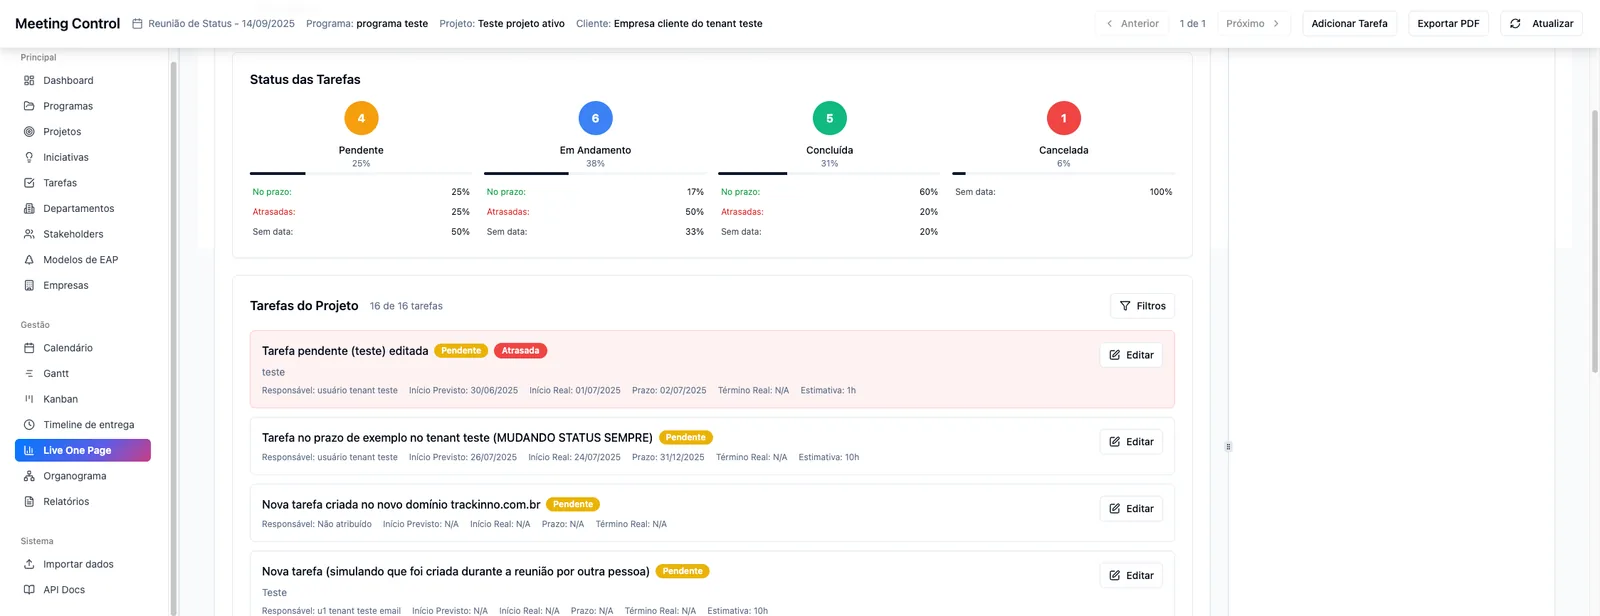Navigate to Kanban view
The image size is (1600, 616).
[83, 399]
